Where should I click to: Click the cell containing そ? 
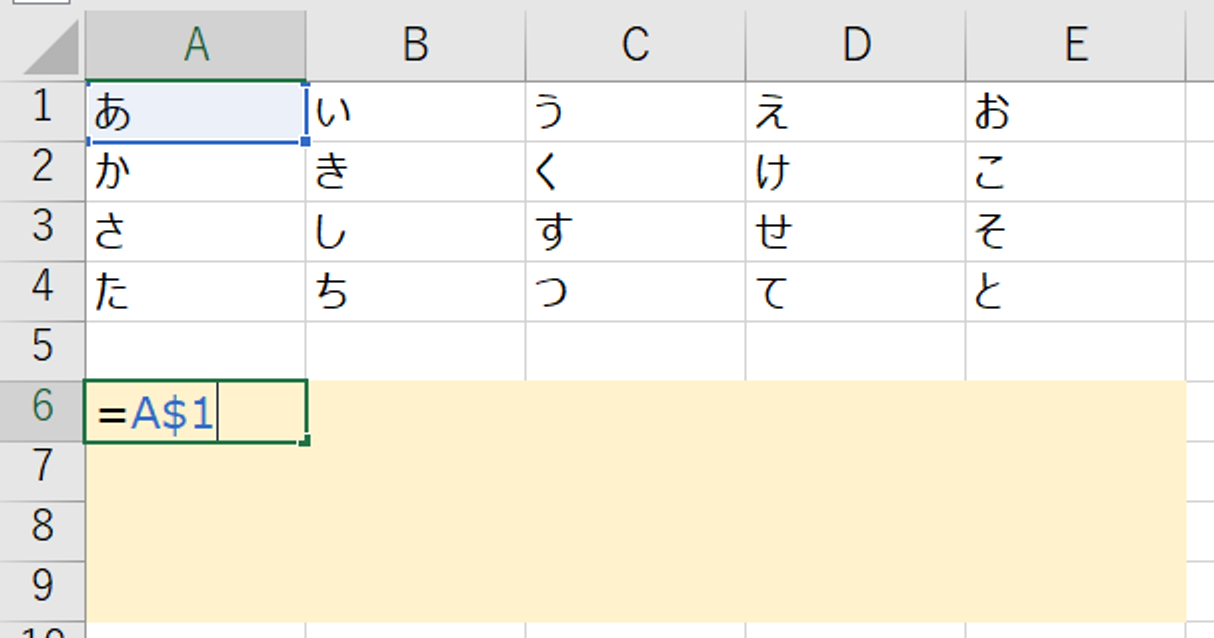[1076, 231]
